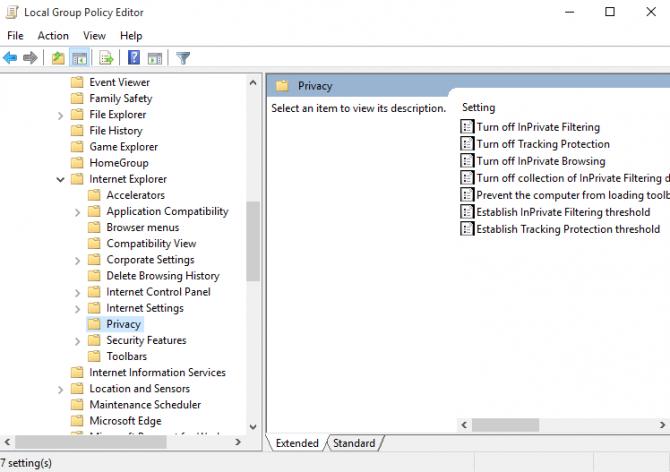The image size is (670, 472).
Task: Select Internet Information Services tree item
Action: tap(157, 372)
